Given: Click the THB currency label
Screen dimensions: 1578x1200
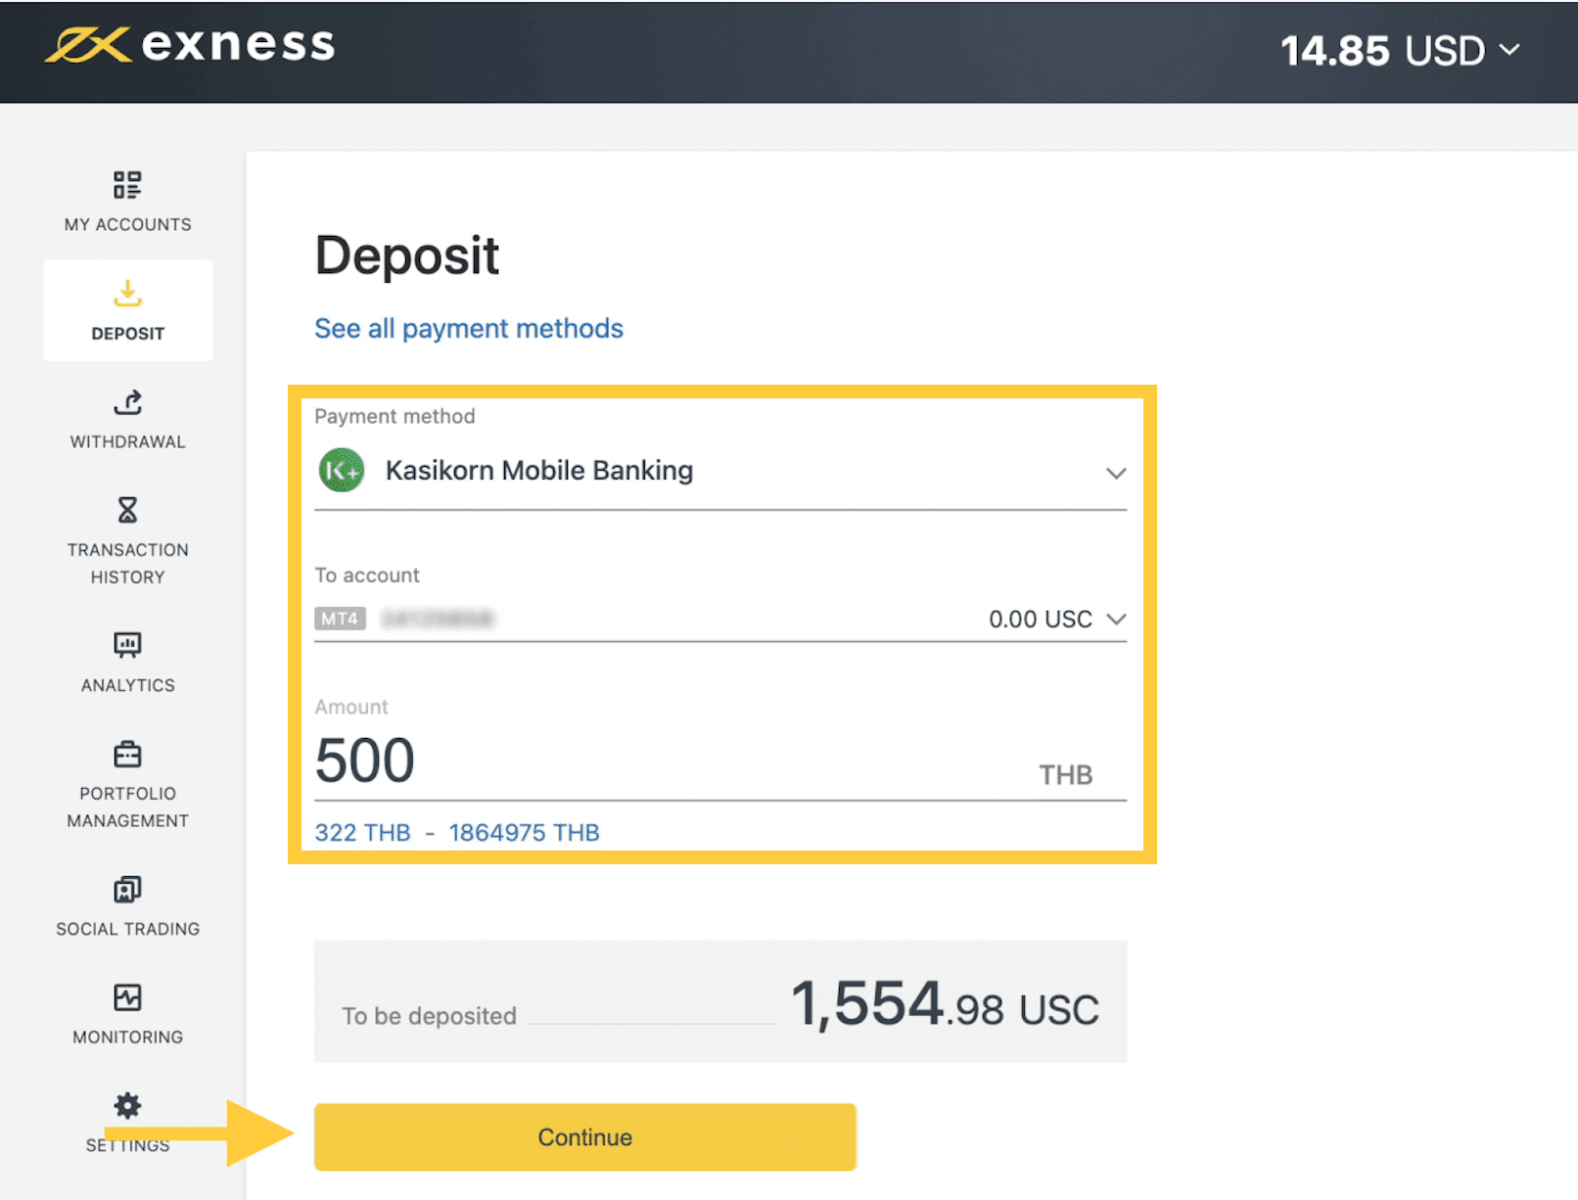Looking at the screenshot, I should click(x=1066, y=775).
